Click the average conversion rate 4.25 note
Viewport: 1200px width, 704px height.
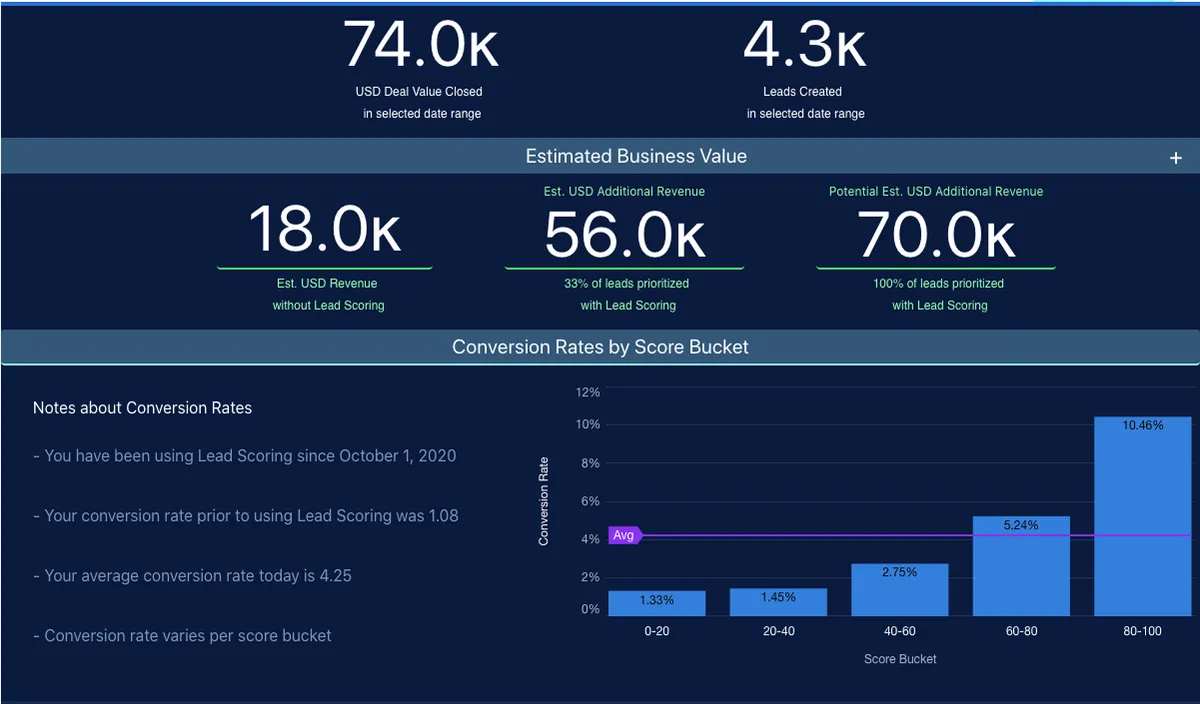192,576
